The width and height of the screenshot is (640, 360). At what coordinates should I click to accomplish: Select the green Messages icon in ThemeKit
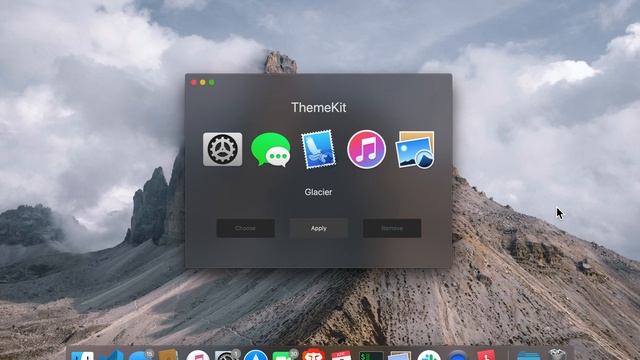271,149
